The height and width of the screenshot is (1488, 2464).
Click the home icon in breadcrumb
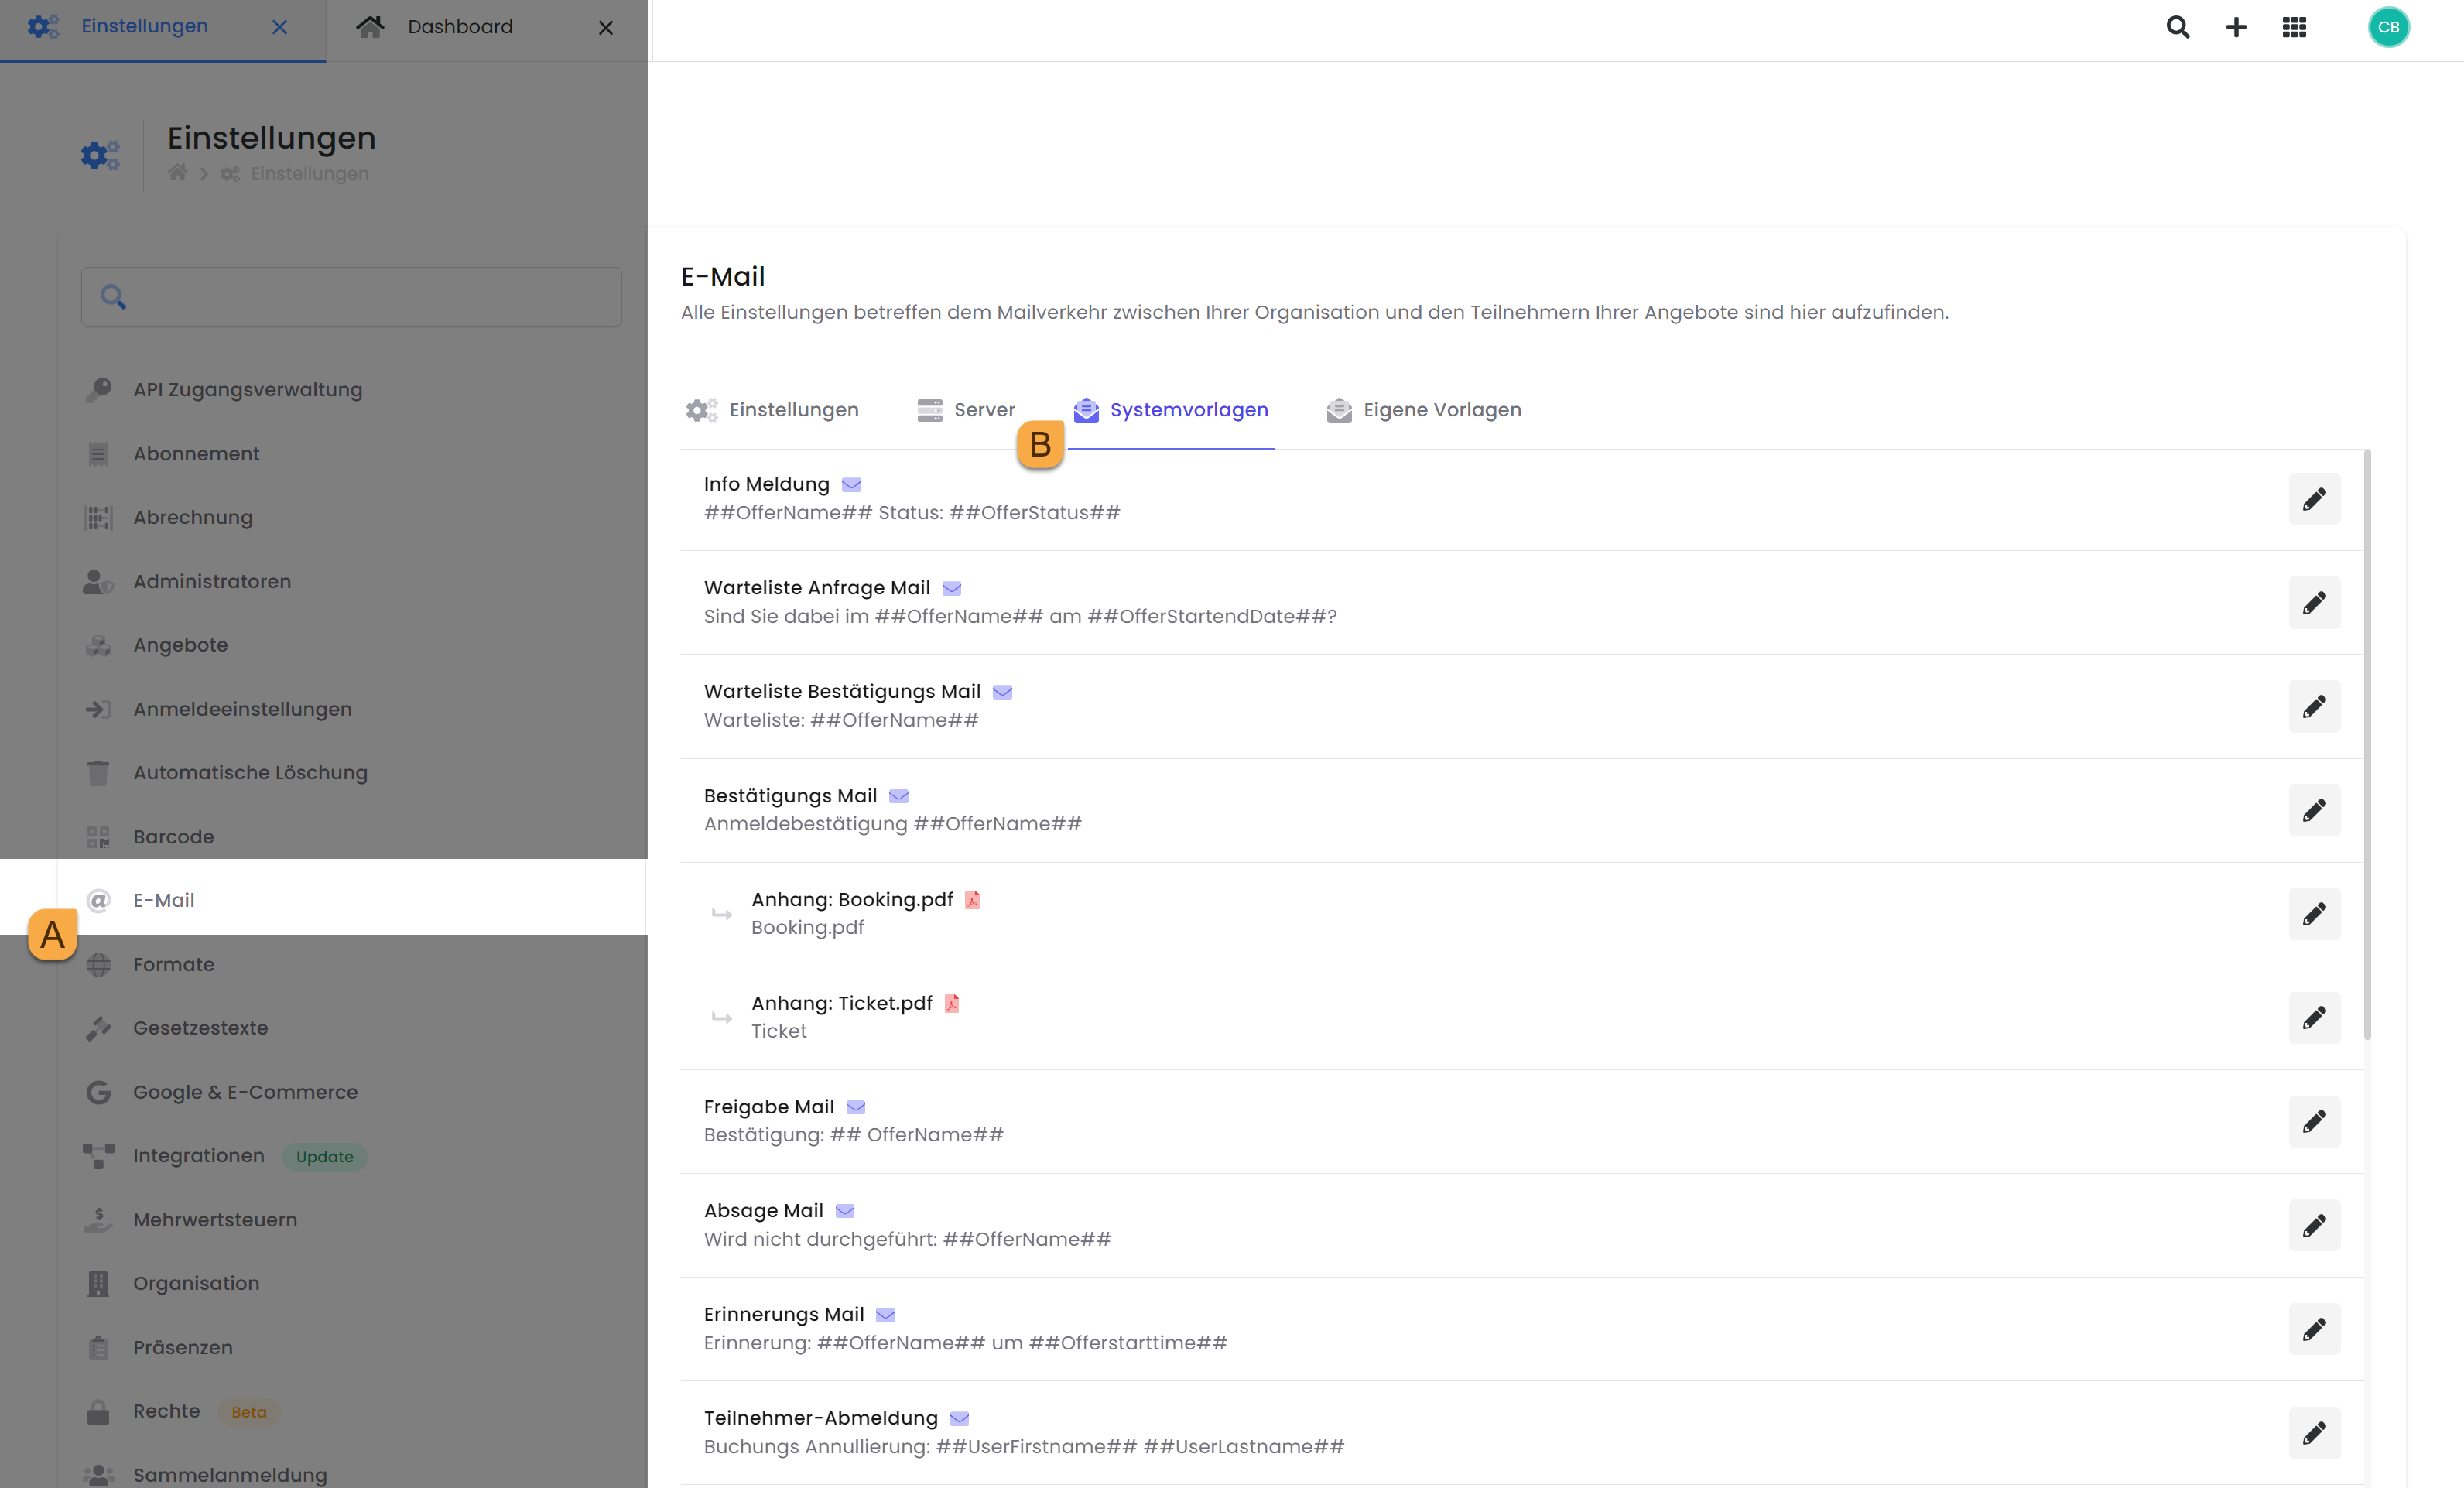177,173
